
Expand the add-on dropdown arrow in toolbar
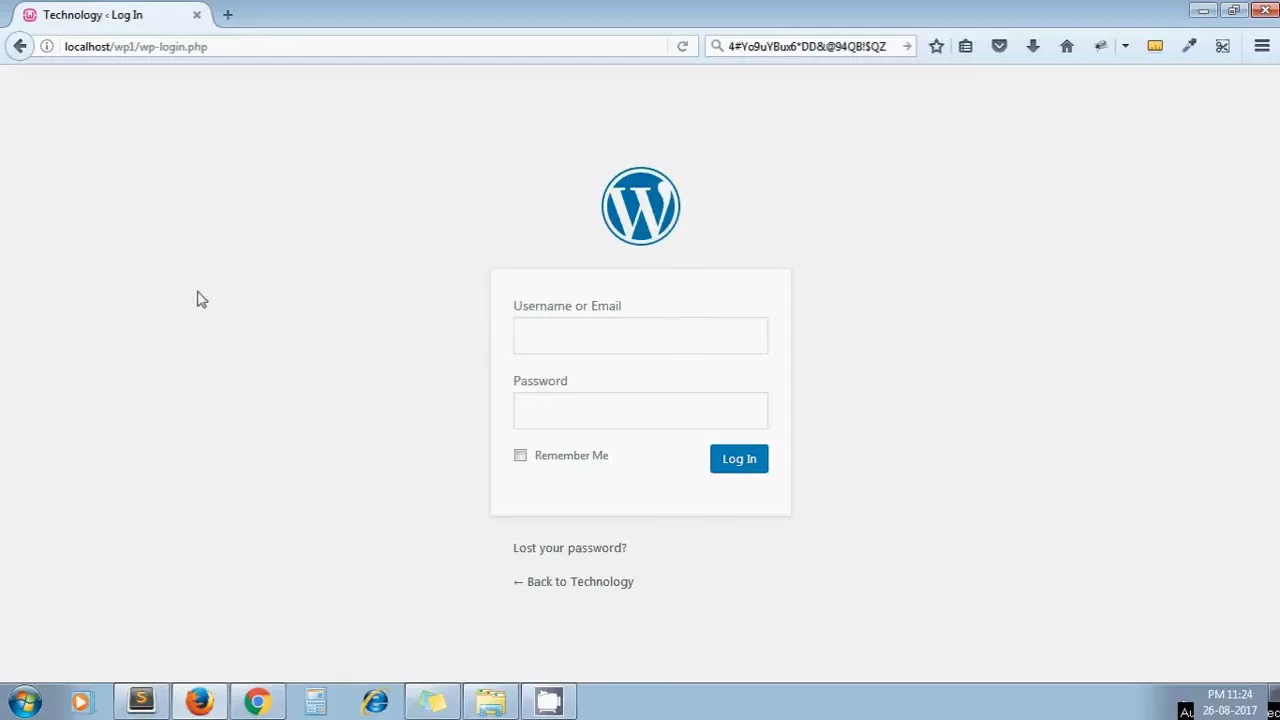[x=1125, y=46]
